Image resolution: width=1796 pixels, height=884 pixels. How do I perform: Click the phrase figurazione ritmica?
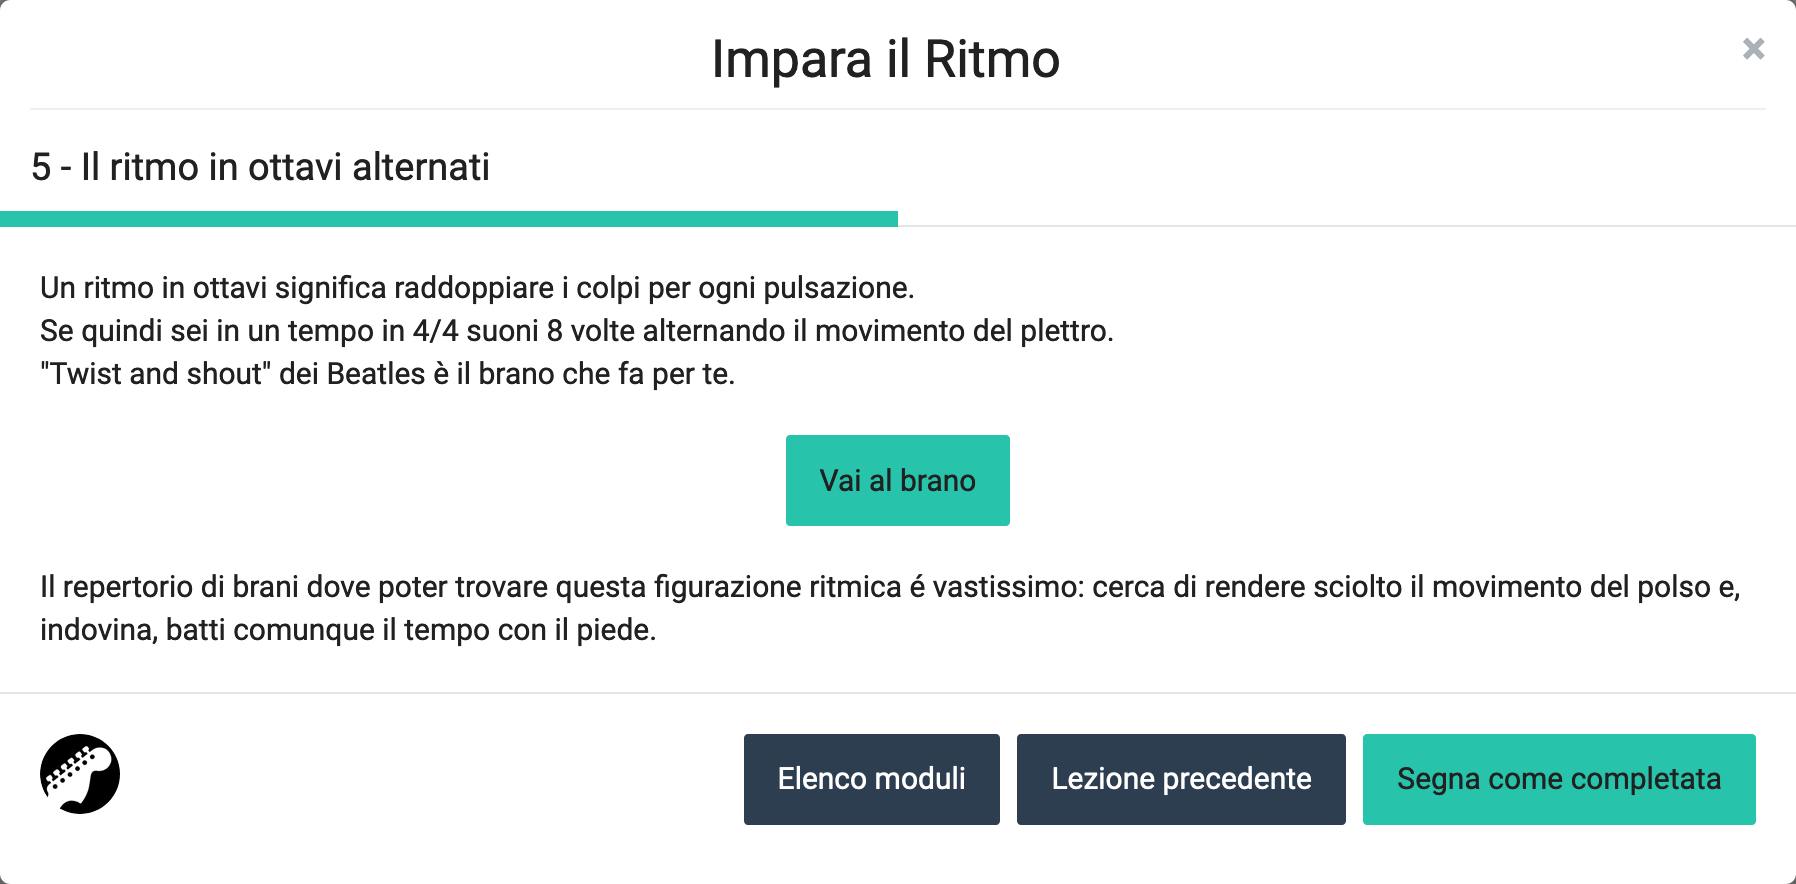pyautogui.click(x=777, y=587)
